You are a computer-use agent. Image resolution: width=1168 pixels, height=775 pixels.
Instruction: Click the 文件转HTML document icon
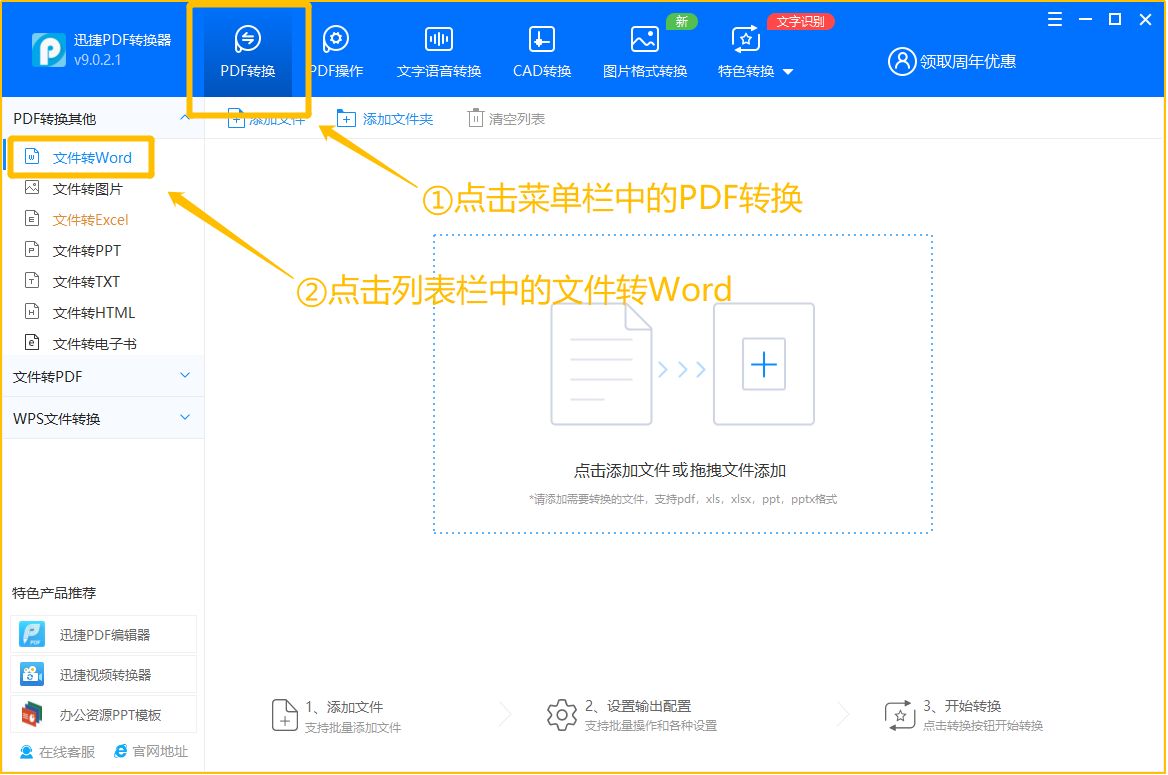32,311
